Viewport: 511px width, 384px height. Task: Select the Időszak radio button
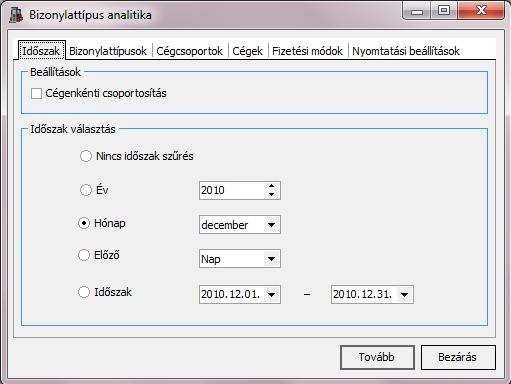[x=84, y=292]
